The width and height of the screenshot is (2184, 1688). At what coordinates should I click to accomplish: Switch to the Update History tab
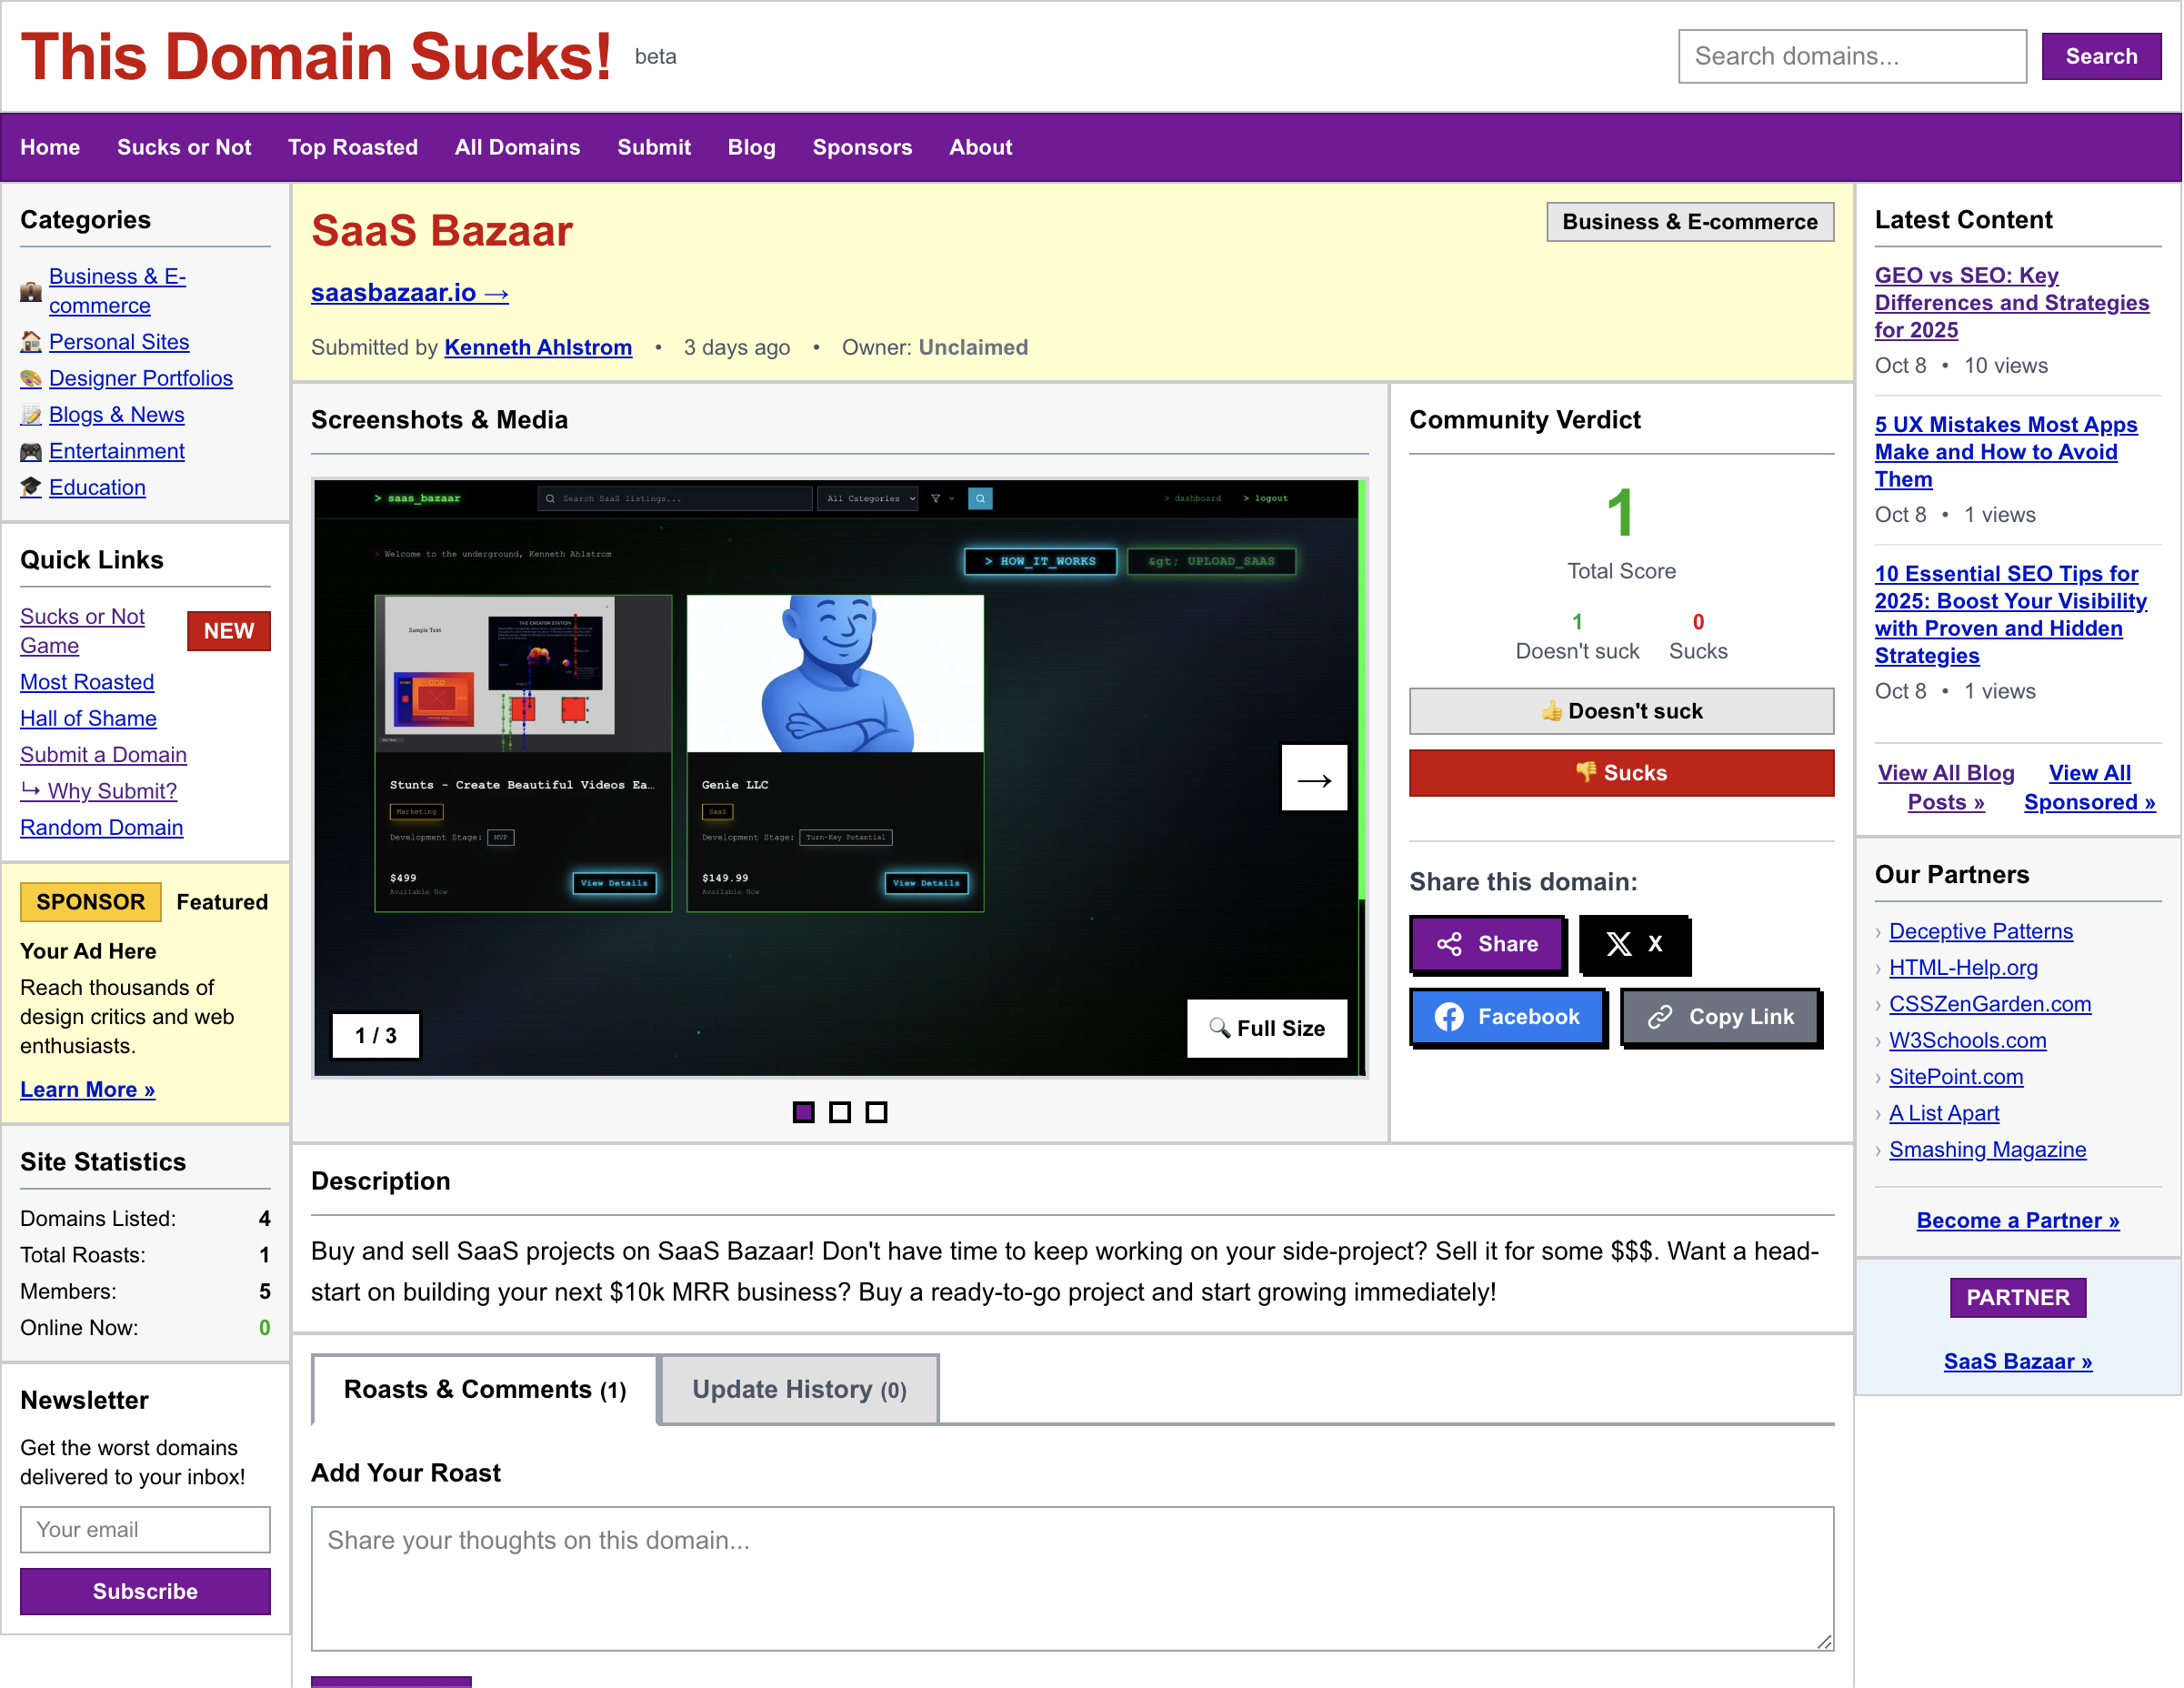click(798, 1389)
